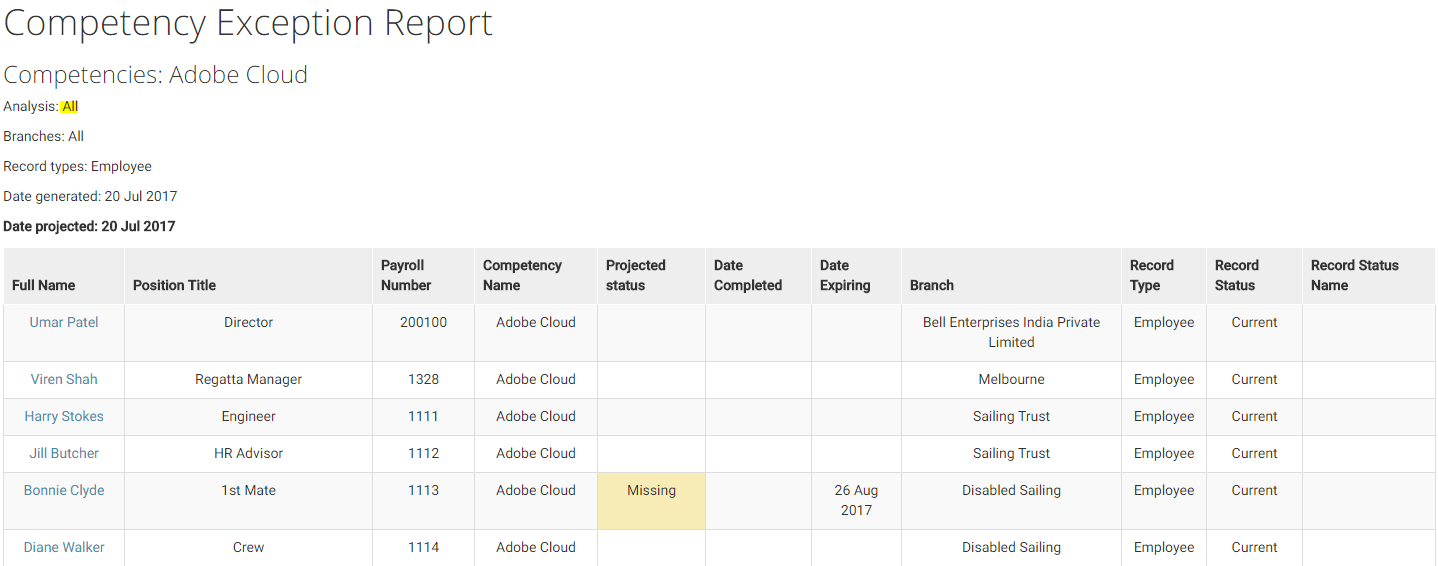Select payroll number 1328
This screenshot has width=1438, height=566.
tap(424, 379)
